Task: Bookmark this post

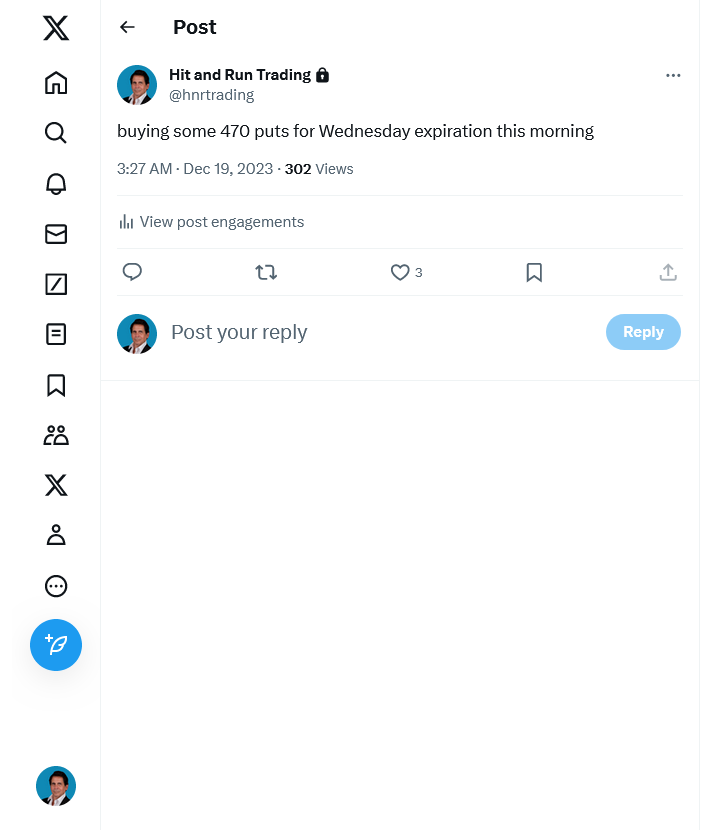Action: [x=534, y=272]
